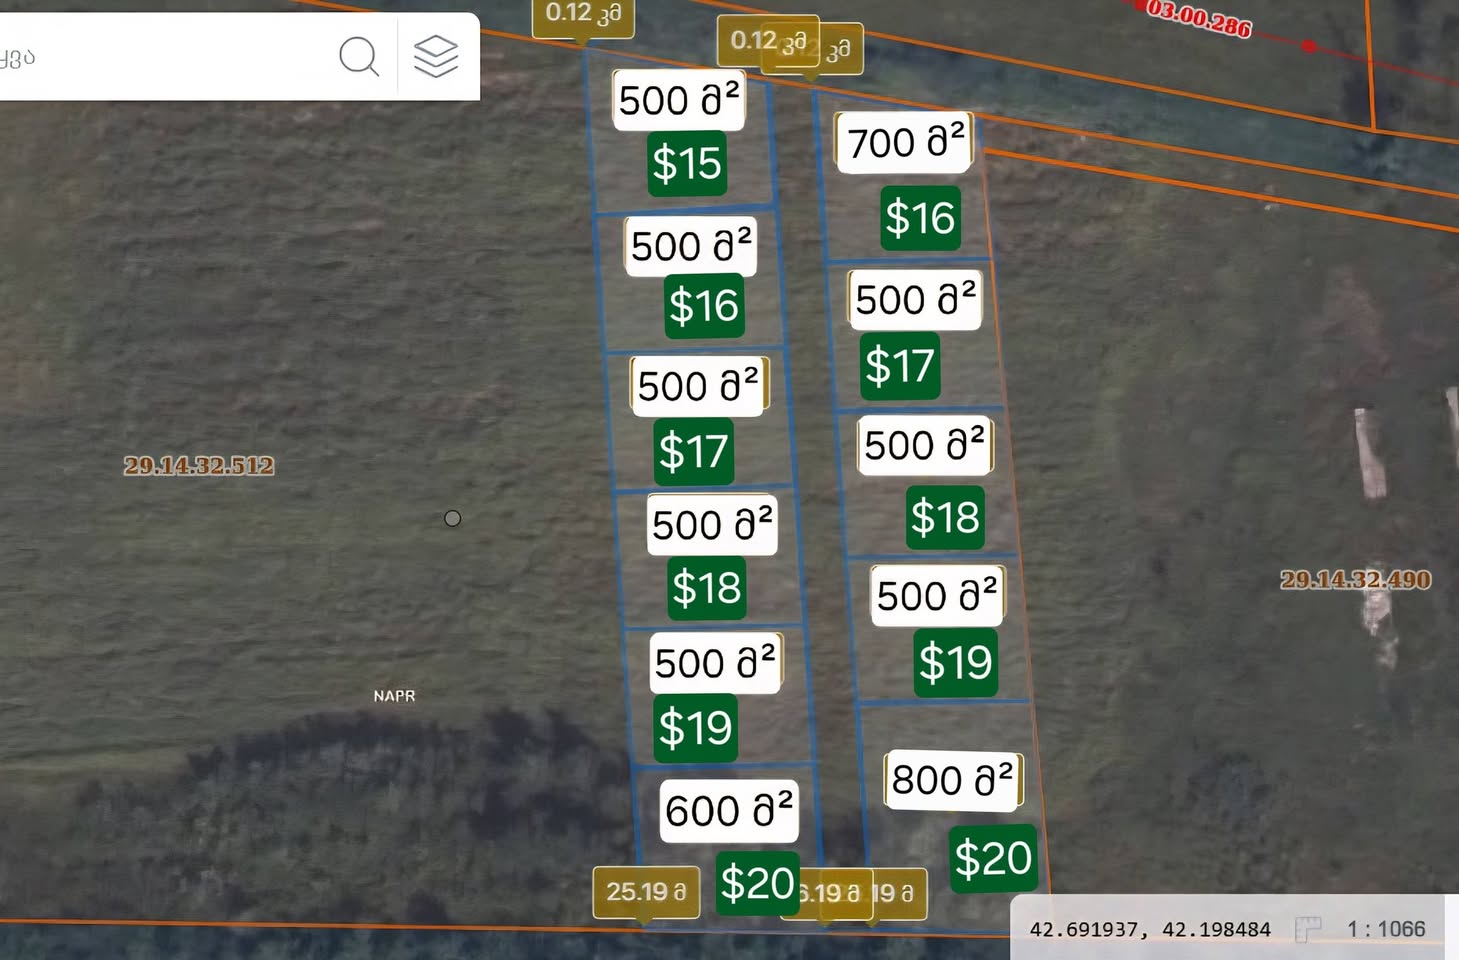Click the $20 tag under the 800 მ² label
The width and height of the screenshot is (1459, 960).
(993, 858)
